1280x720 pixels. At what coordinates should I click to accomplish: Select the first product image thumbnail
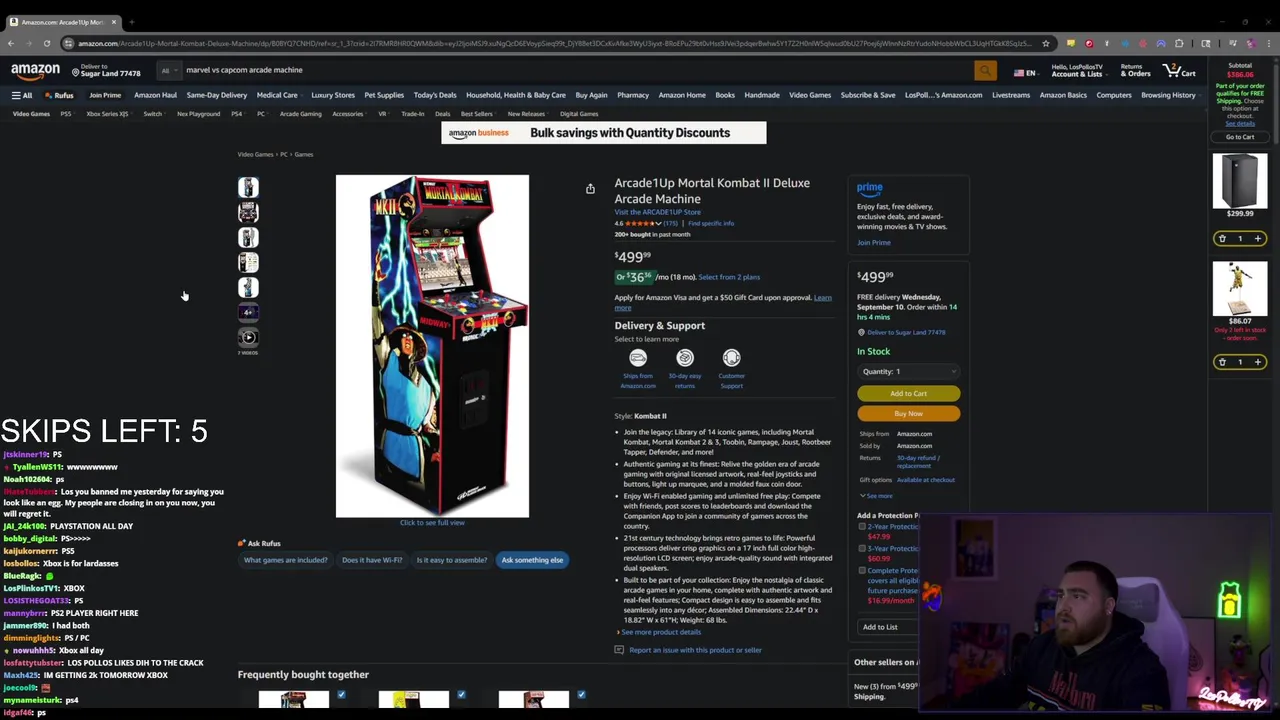(248, 187)
